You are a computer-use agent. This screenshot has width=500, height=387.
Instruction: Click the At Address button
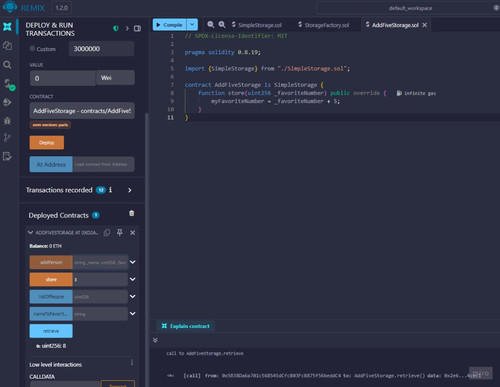point(51,164)
